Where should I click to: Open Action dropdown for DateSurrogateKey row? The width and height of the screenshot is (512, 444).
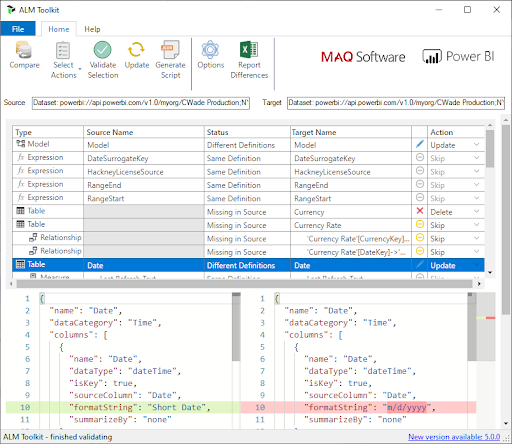tap(477, 158)
